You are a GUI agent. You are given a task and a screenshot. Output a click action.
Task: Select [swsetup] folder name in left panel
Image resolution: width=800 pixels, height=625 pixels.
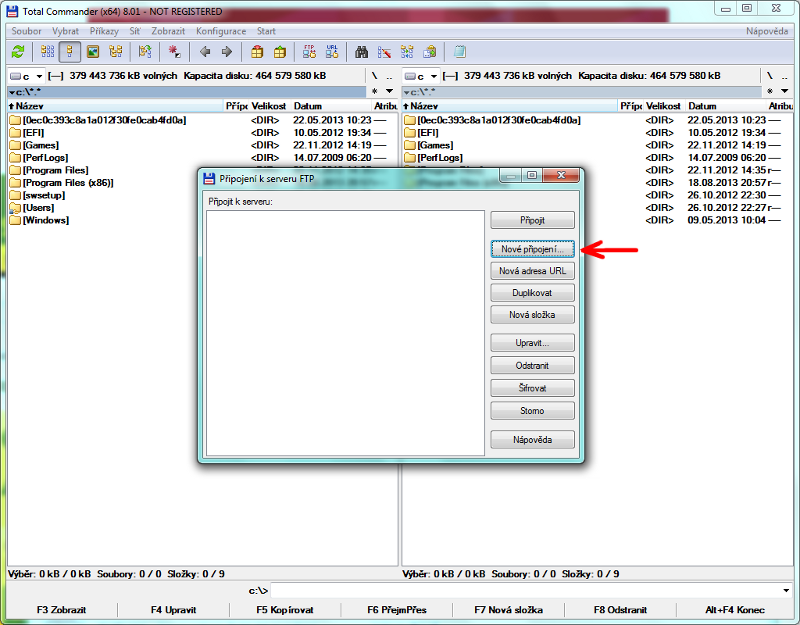[44, 195]
